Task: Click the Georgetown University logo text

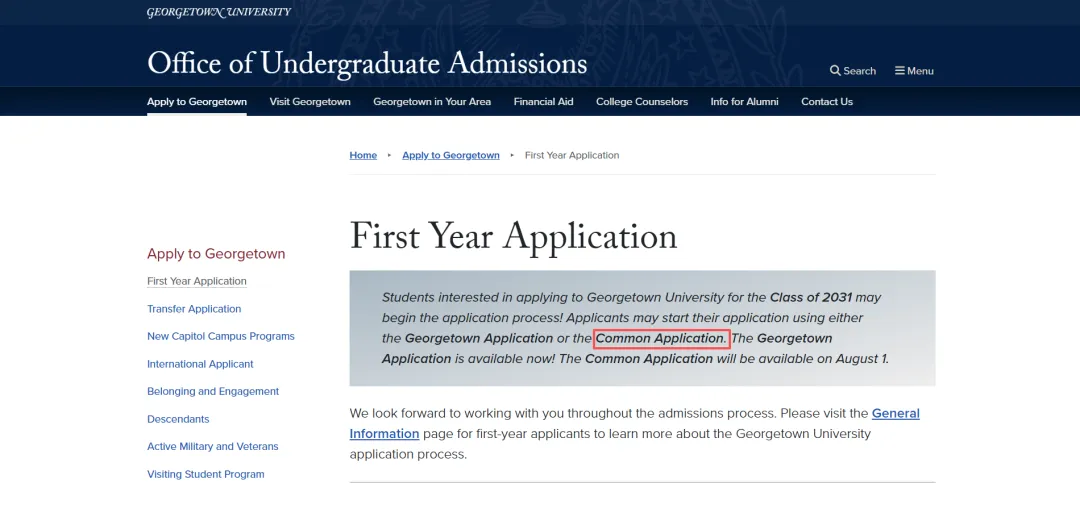Action: coord(219,12)
